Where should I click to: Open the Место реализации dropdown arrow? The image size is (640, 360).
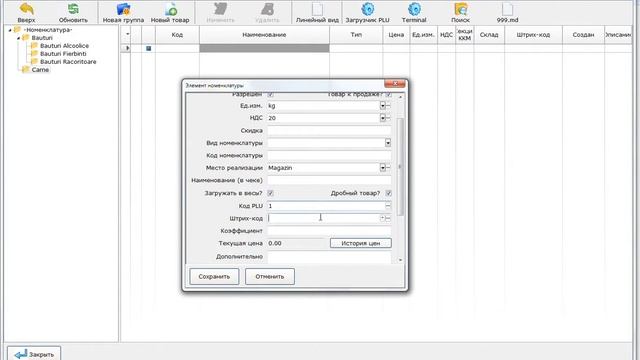click(382, 168)
